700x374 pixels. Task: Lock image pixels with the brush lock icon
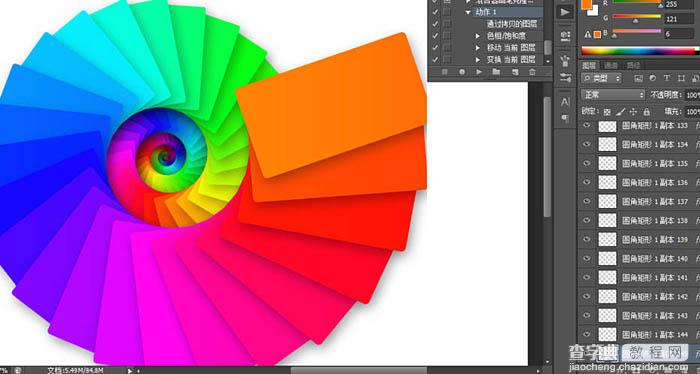click(x=620, y=112)
